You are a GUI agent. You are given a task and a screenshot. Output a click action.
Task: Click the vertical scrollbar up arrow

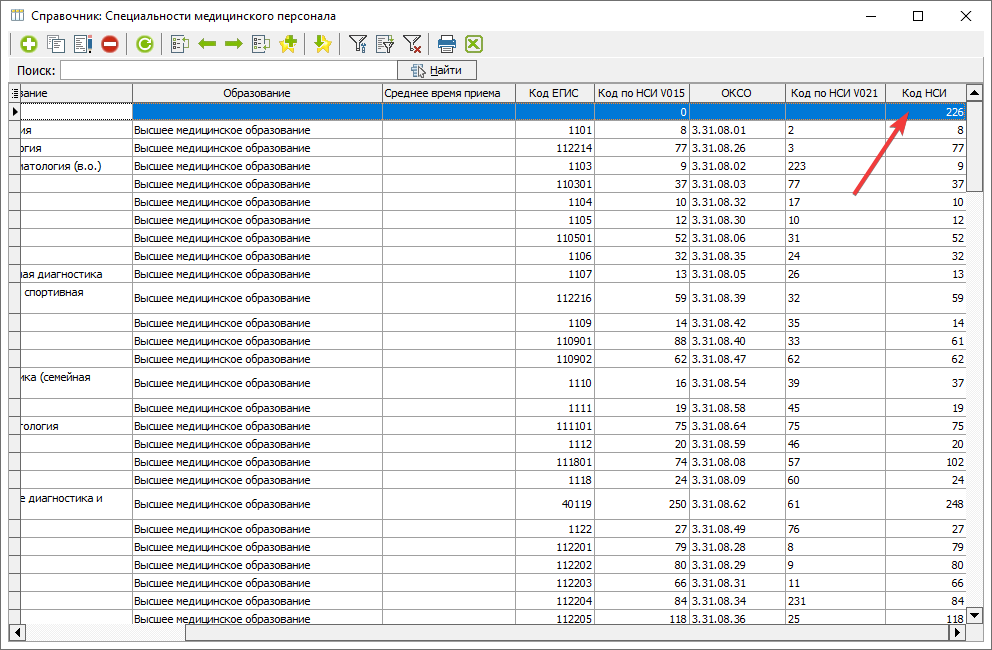coord(974,93)
